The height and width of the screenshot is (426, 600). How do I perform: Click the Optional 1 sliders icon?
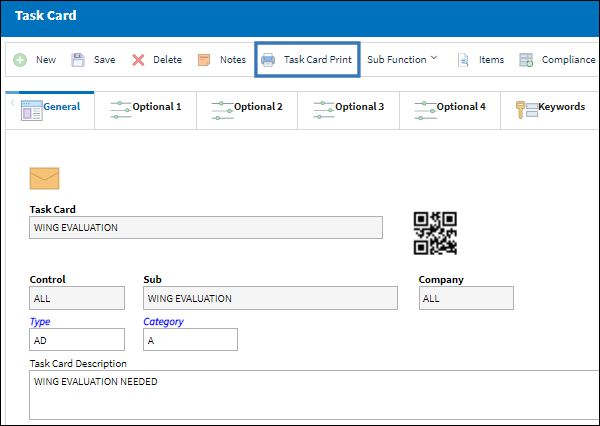[121, 110]
